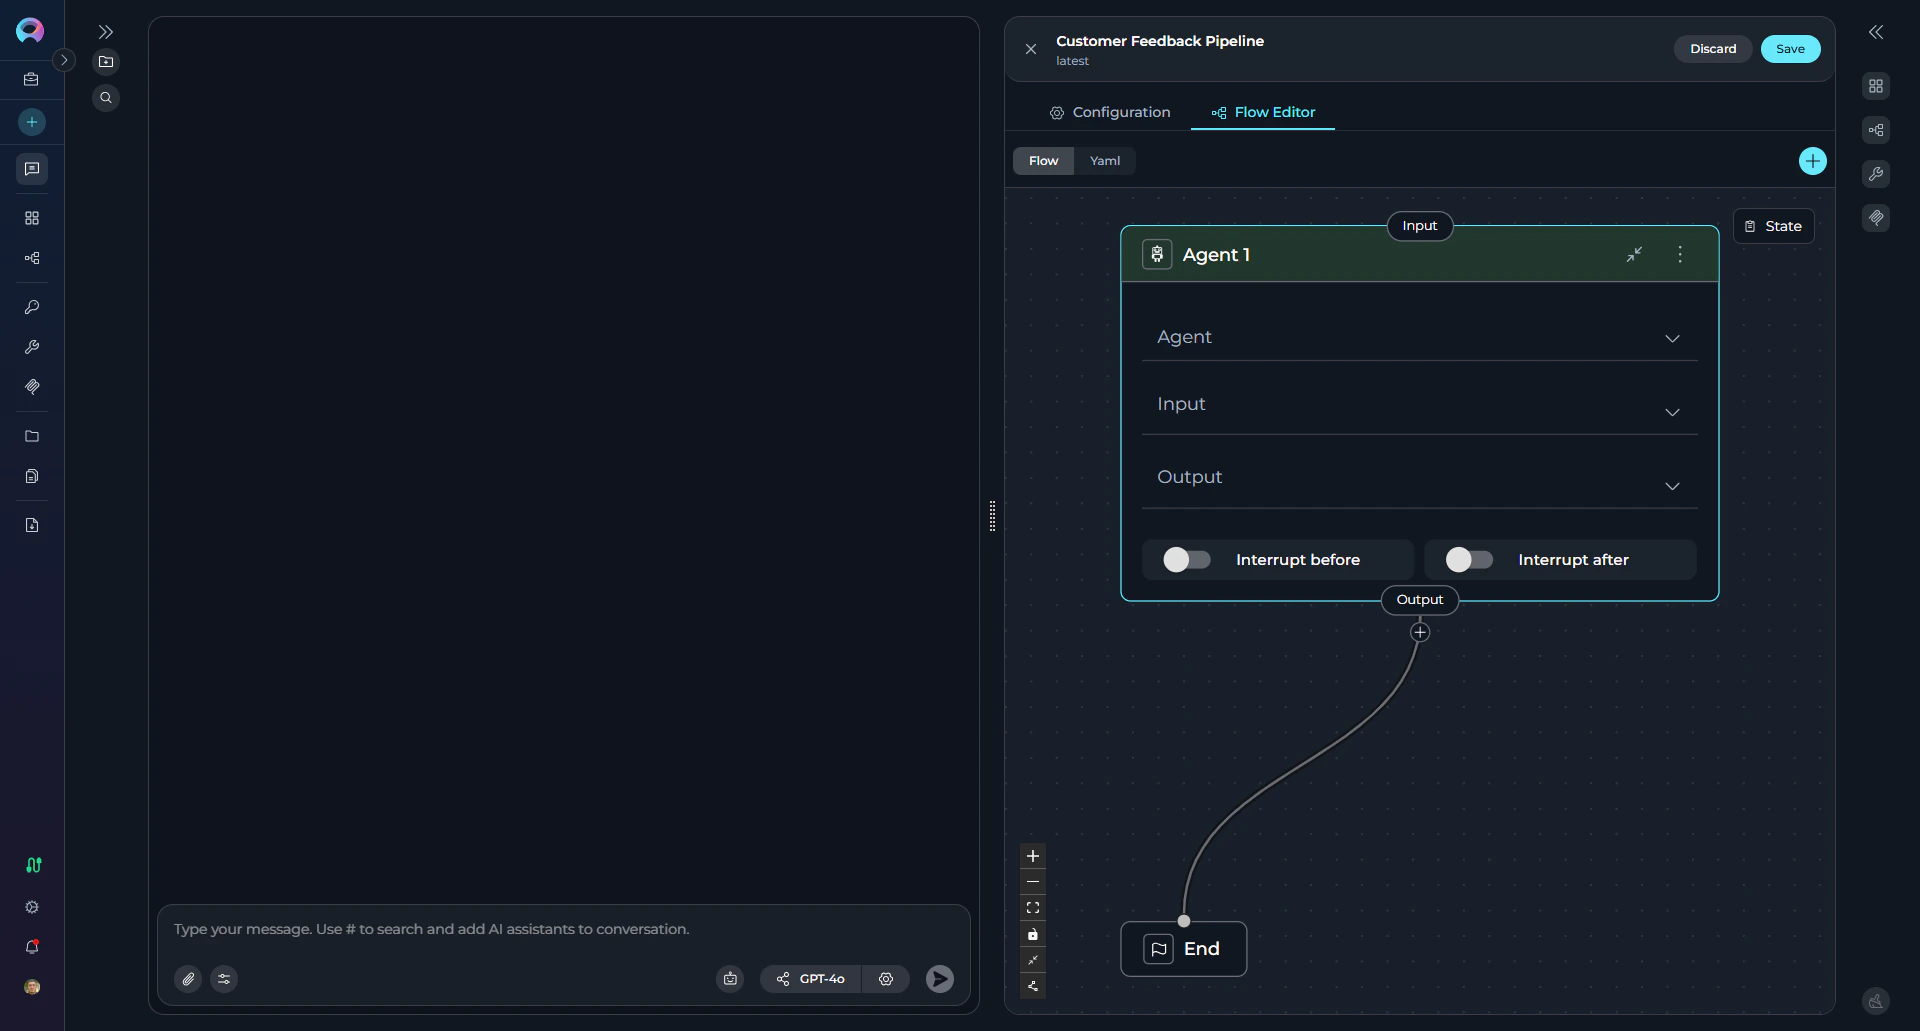Select the flows icon in the left sidebar
This screenshot has width=1920, height=1031.
tap(31, 258)
